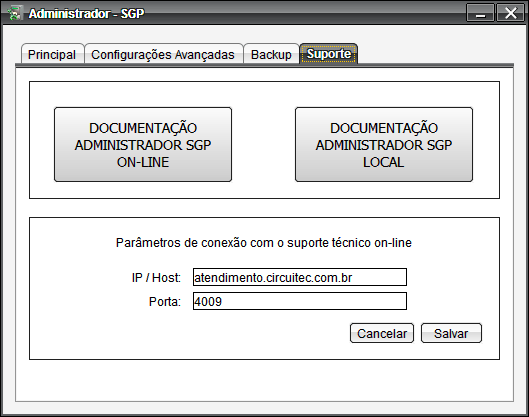
Task: Close the Administrador SGP window
Action: click(x=510, y=13)
